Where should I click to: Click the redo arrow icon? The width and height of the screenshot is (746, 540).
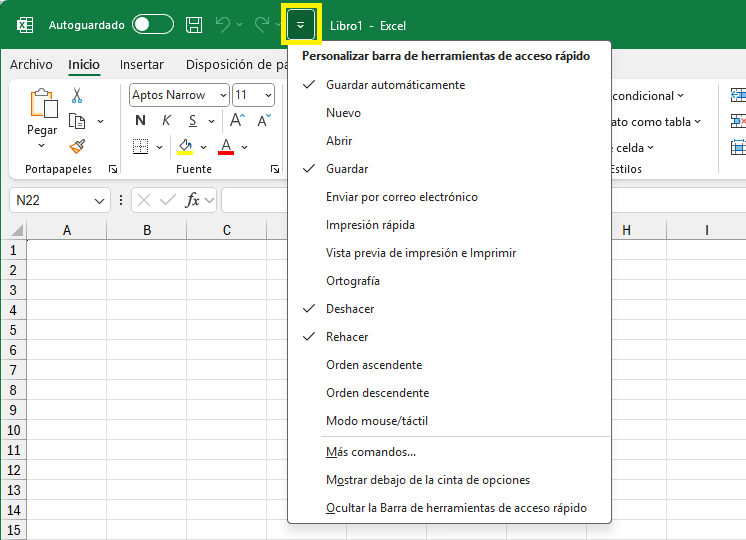click(x=262, y=25)
